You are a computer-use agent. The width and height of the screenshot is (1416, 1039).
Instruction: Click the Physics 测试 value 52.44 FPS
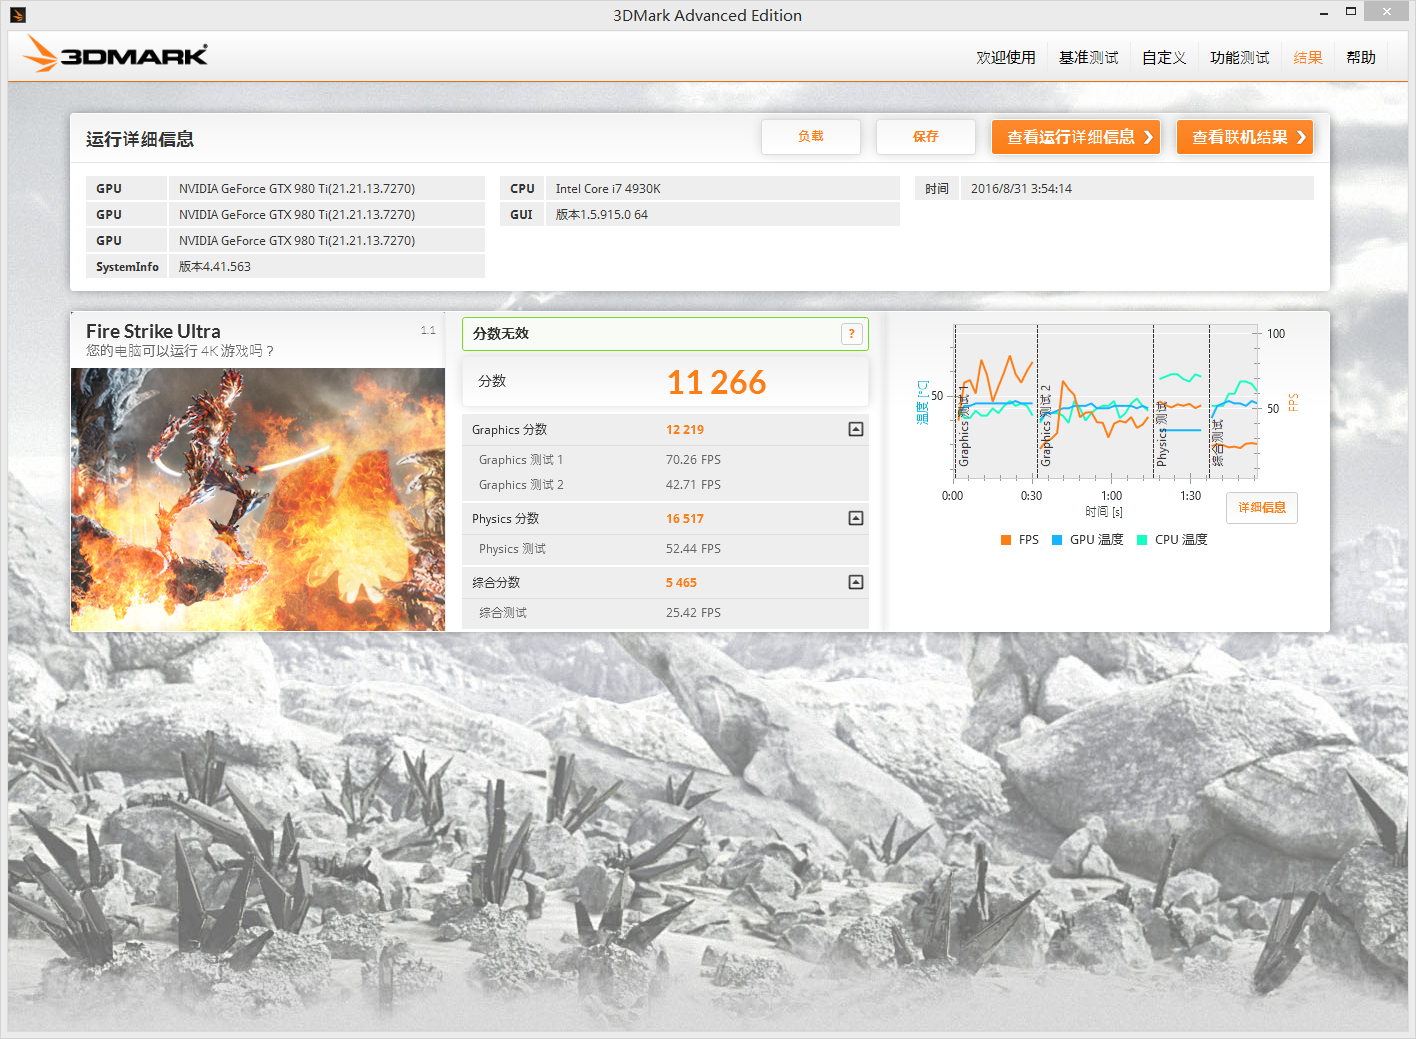(693, 549)
